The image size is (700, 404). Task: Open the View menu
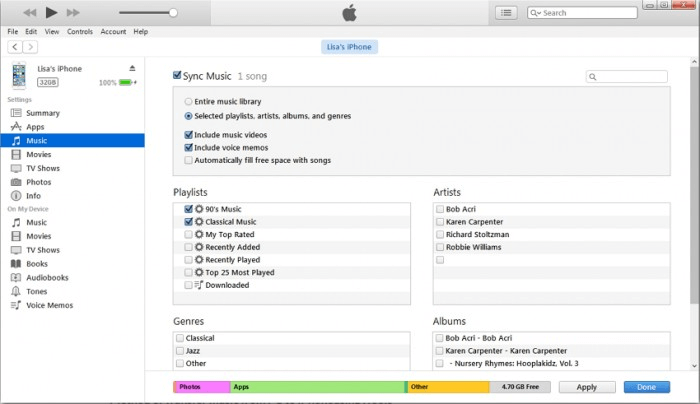tap(51, 31)
